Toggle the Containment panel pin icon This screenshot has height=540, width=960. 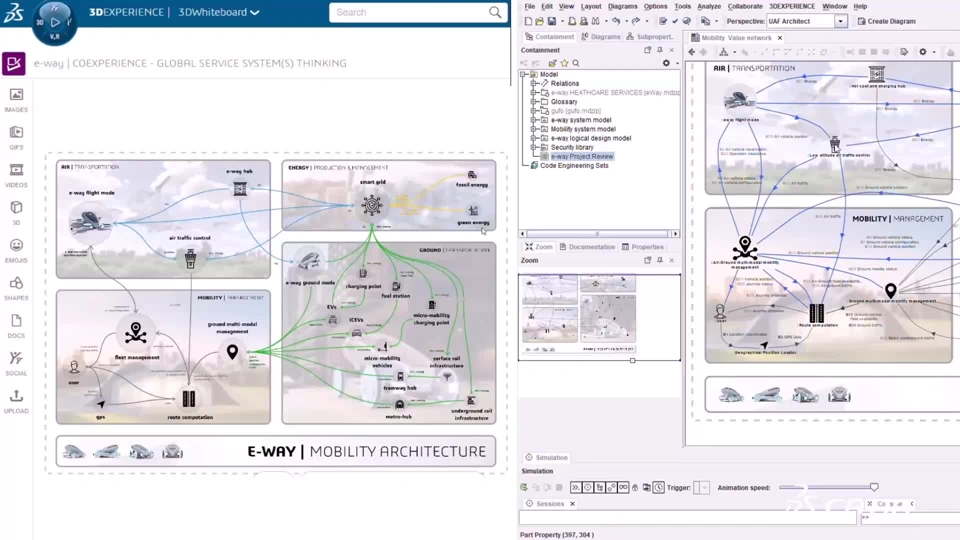(x=660, y=50)
